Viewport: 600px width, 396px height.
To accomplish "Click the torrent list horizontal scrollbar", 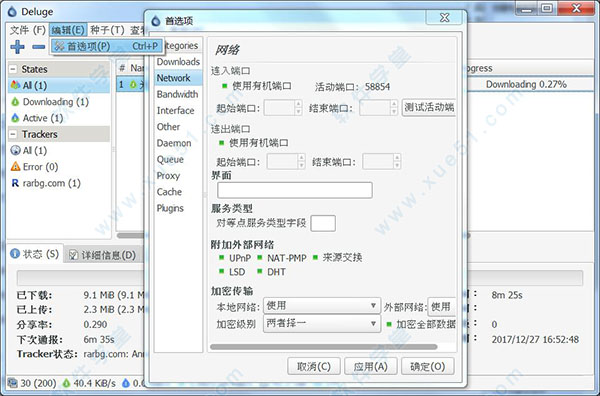I will (130, 235).
